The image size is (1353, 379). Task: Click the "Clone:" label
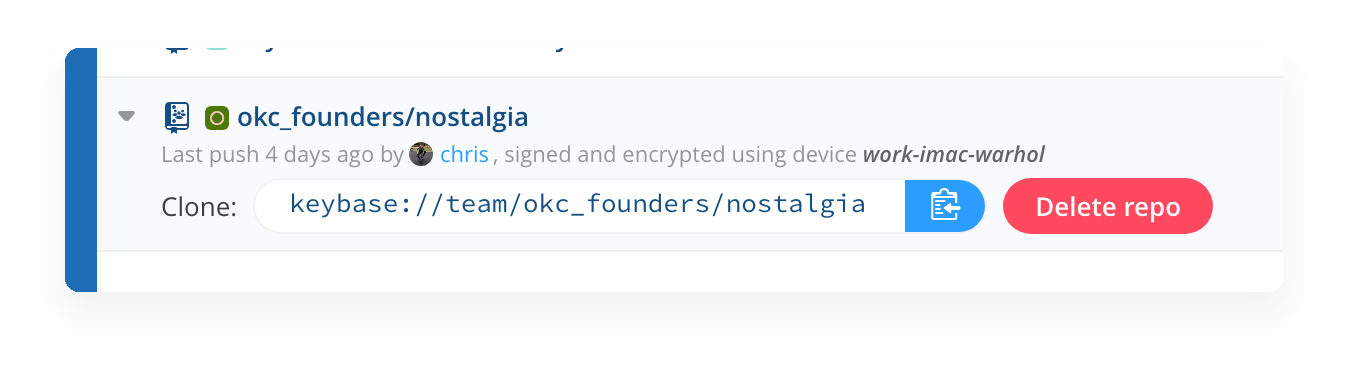pos(199,207)
